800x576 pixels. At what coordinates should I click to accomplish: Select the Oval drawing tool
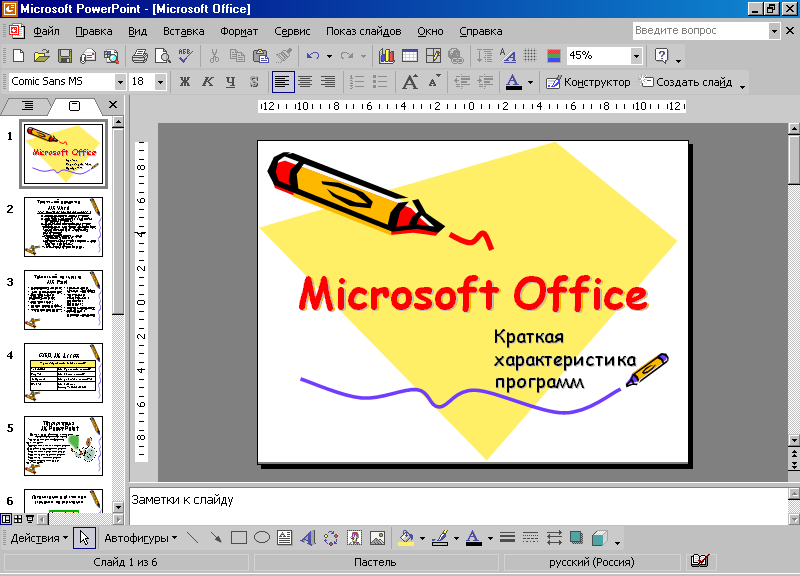(262, 538)
